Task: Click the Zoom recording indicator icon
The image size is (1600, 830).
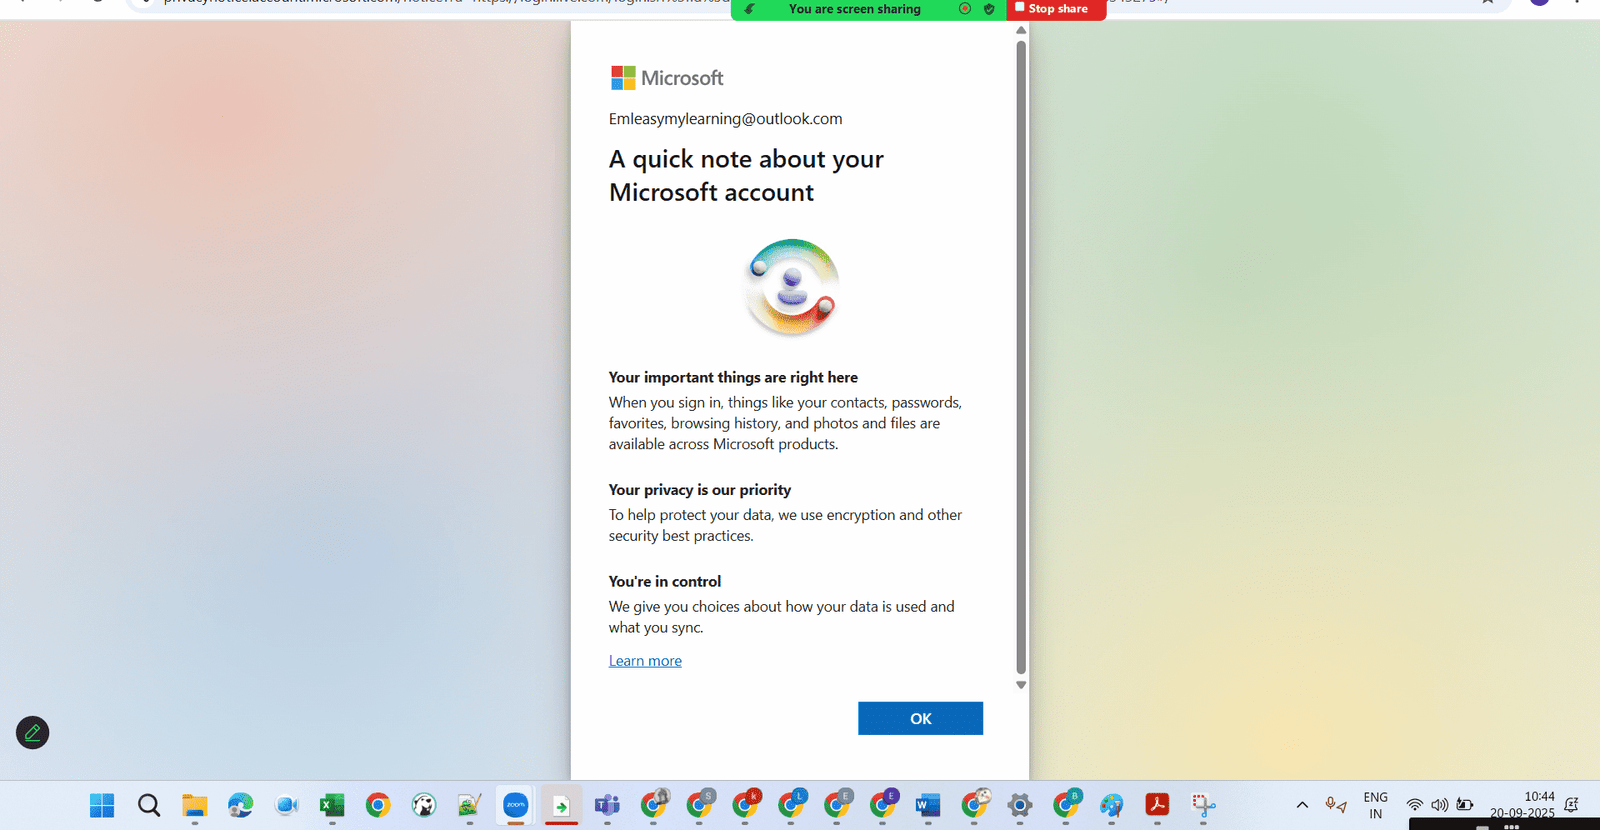Action: (x=965, y=9)
